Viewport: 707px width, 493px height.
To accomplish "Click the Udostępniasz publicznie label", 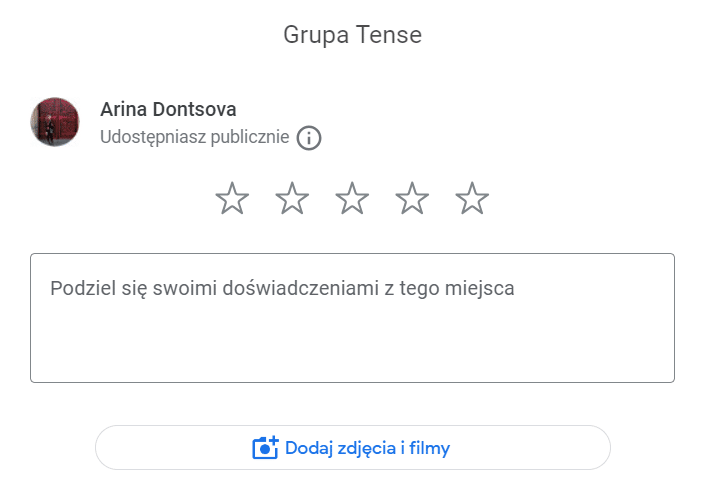I will (195, 137).
